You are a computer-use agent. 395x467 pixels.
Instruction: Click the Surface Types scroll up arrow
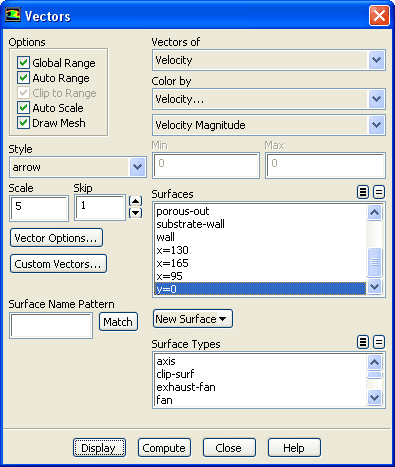tap(375, 362)
